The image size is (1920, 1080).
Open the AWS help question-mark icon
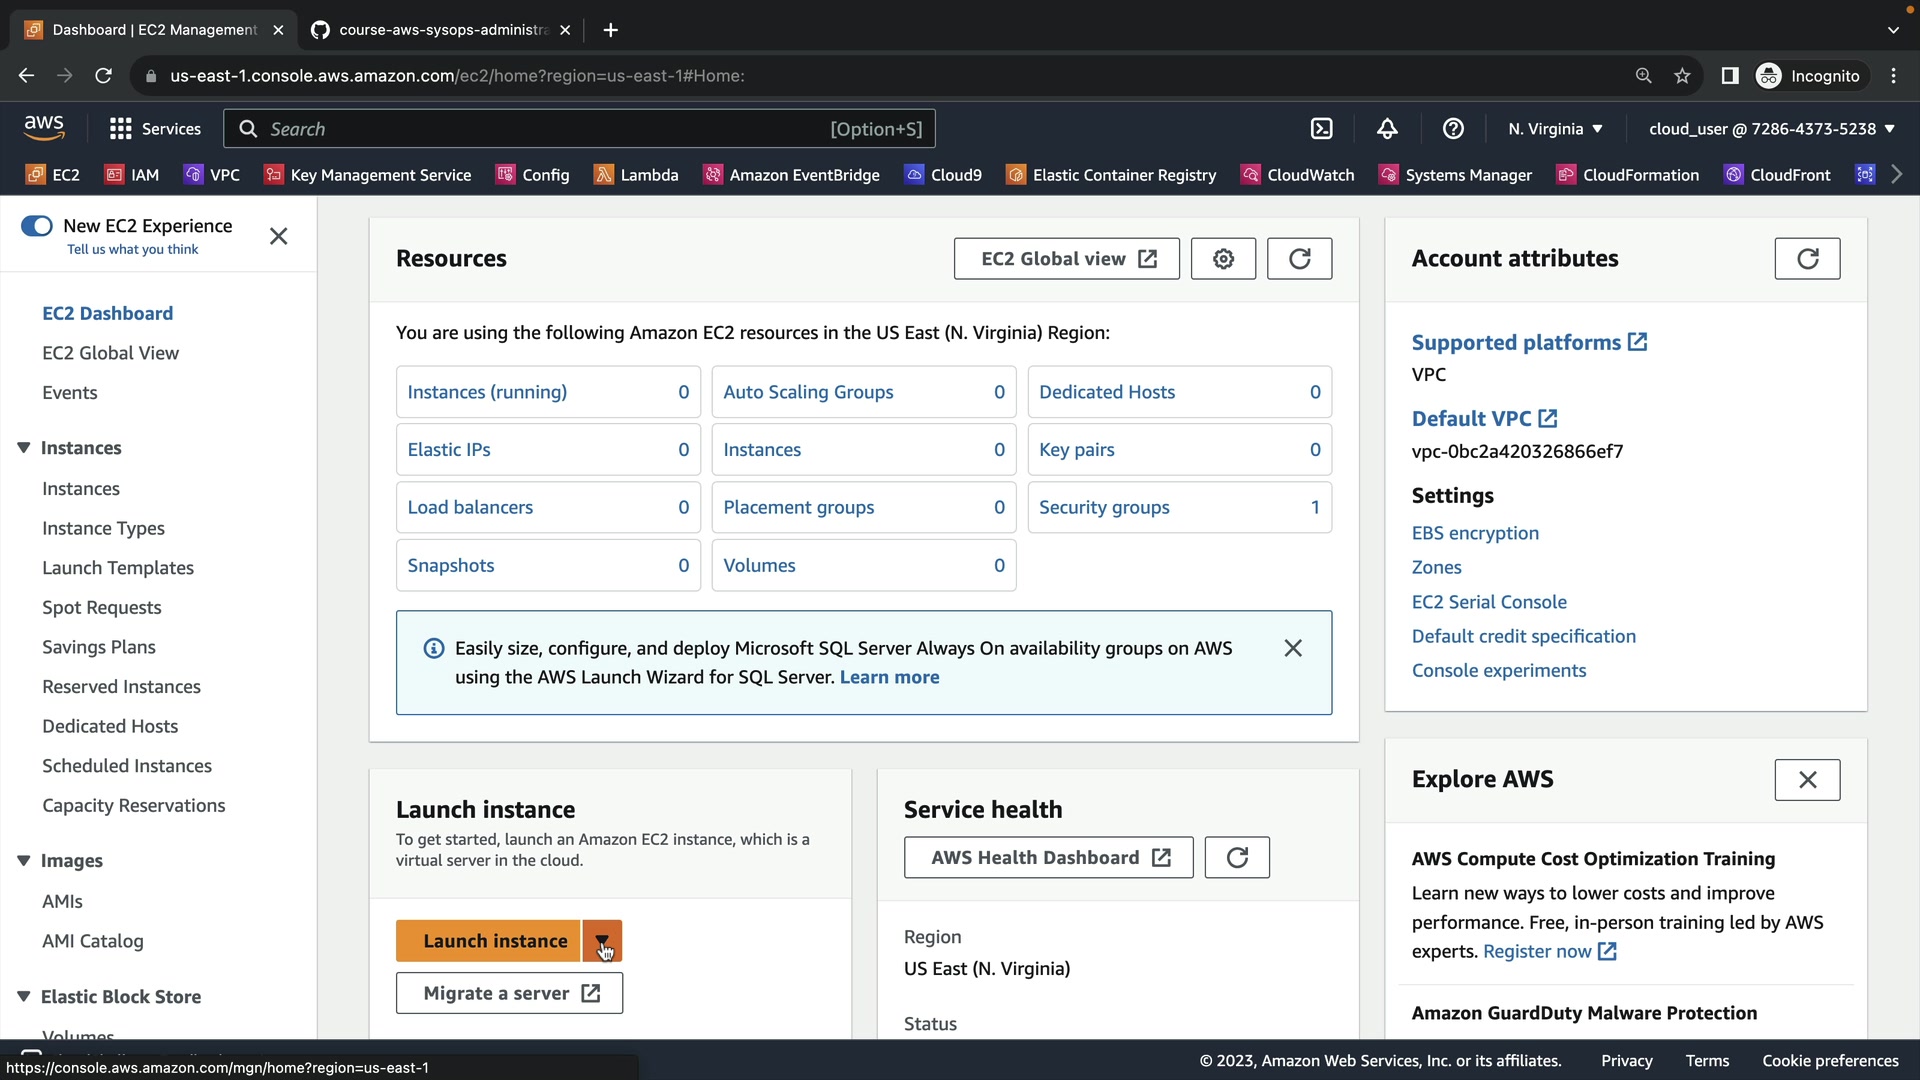1453,129
